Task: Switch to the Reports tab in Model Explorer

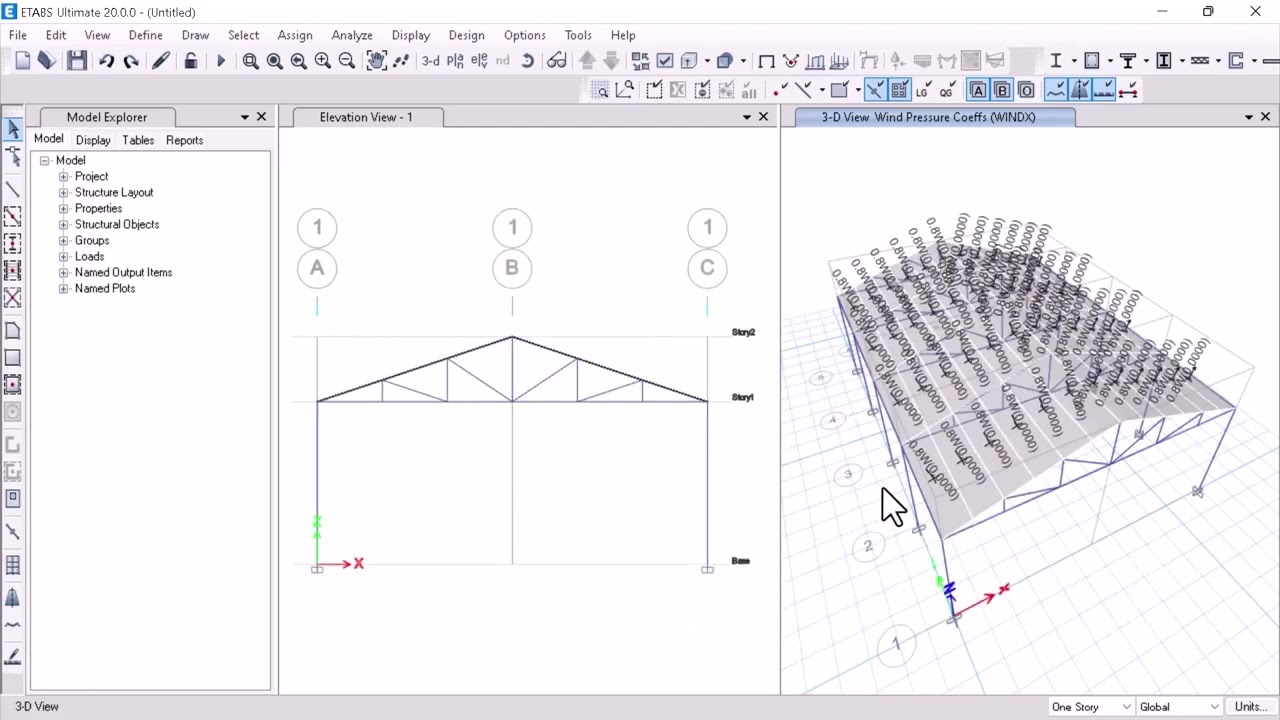Action: (184, 140)
